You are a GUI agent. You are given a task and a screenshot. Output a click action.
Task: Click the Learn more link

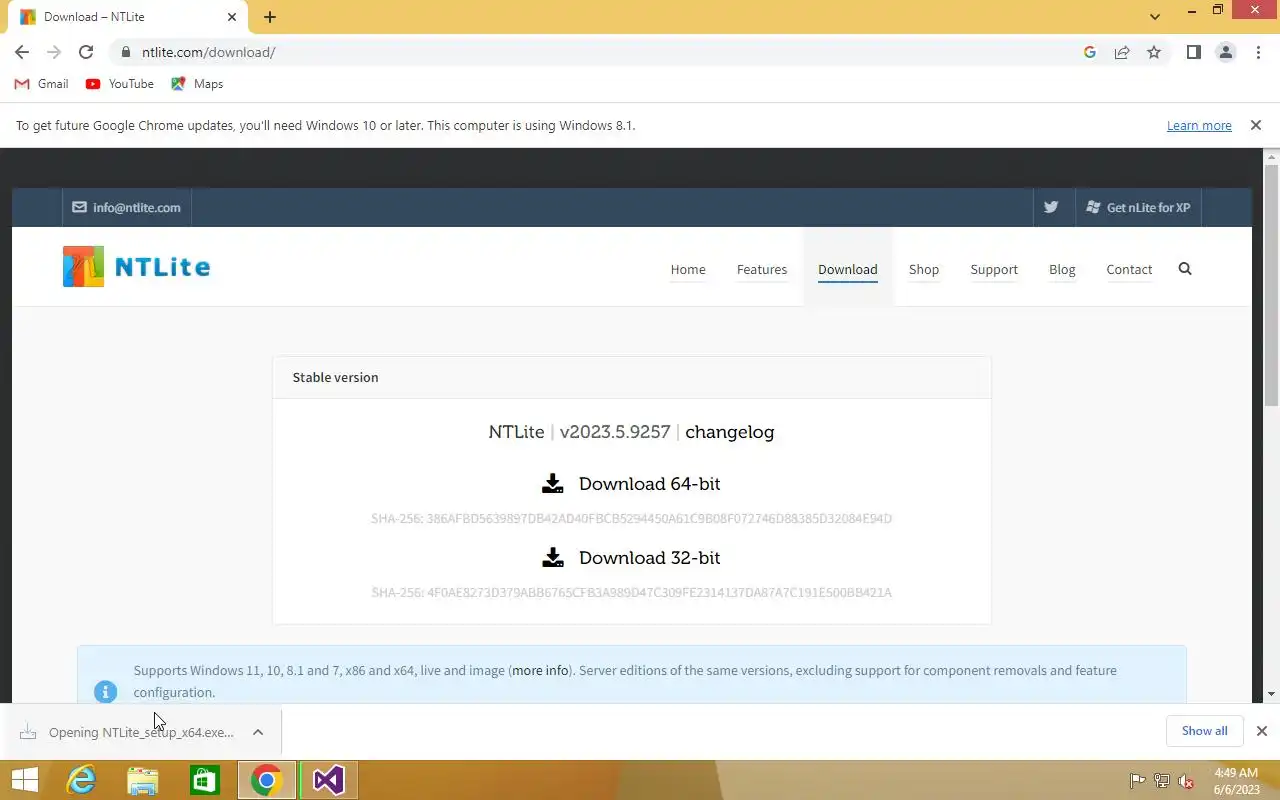pos(1199,126)
